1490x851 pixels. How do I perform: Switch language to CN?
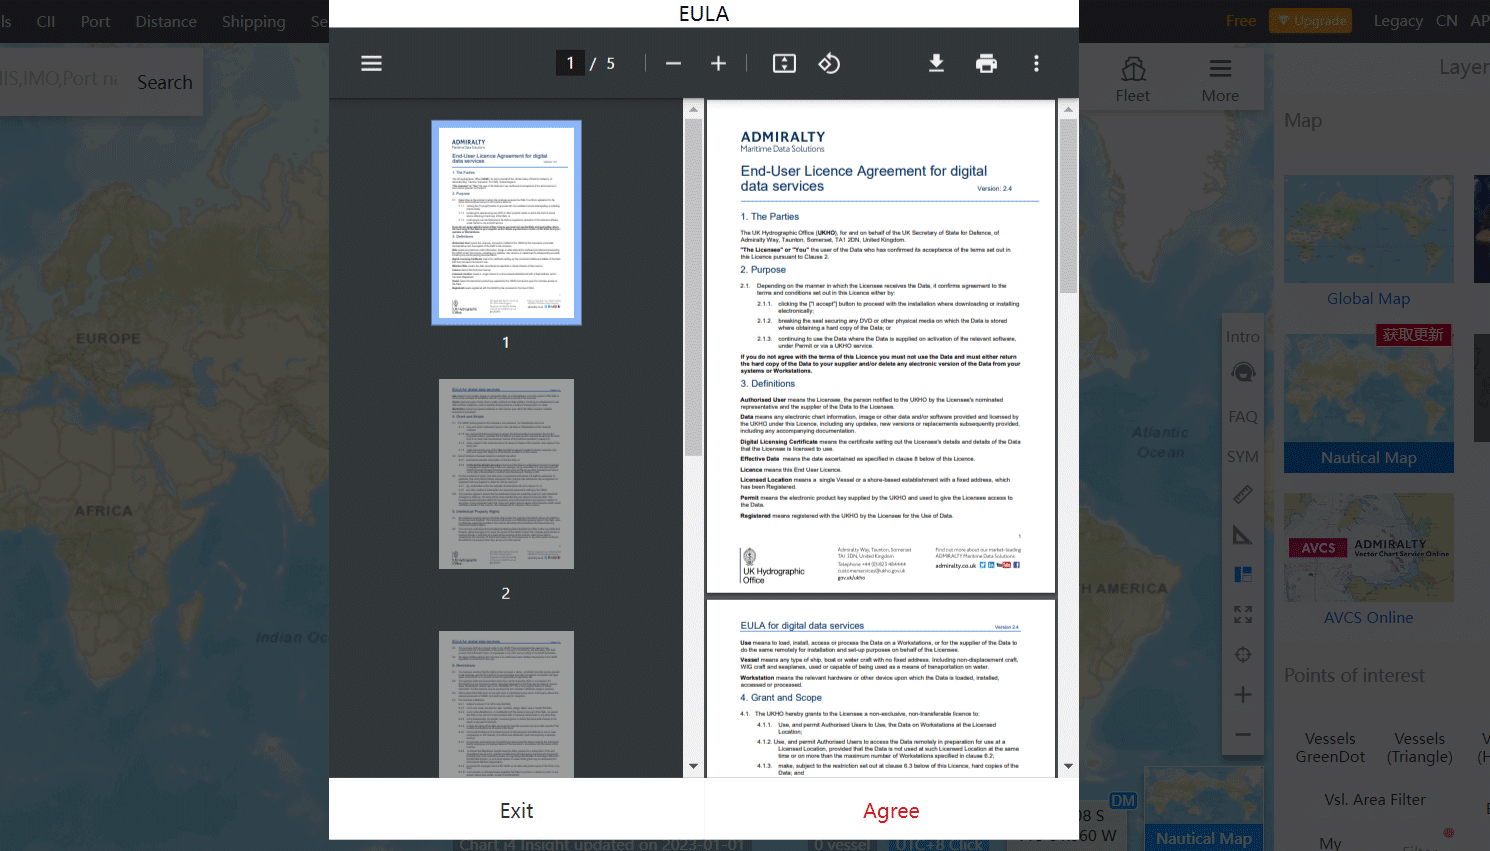coord(1446,20)
